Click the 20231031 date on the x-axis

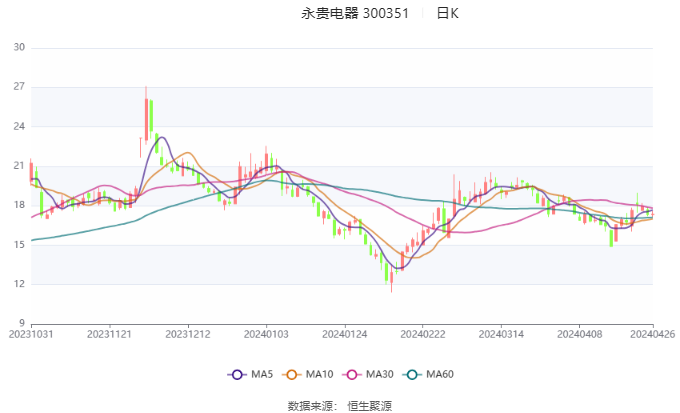point(32,334)
